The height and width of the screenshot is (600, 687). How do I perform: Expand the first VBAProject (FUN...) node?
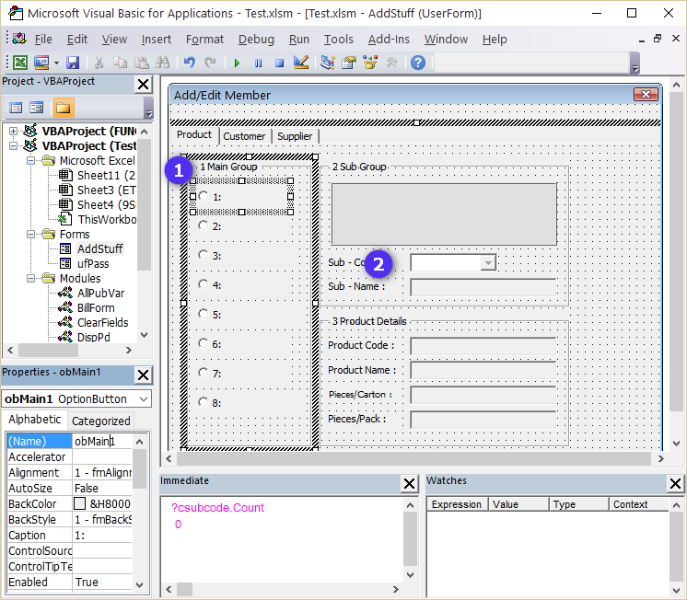point(13,131)
